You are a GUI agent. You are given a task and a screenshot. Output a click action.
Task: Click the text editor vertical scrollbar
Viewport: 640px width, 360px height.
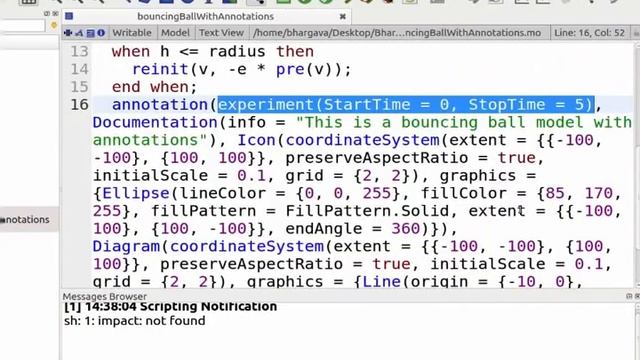tap(637, 163)
